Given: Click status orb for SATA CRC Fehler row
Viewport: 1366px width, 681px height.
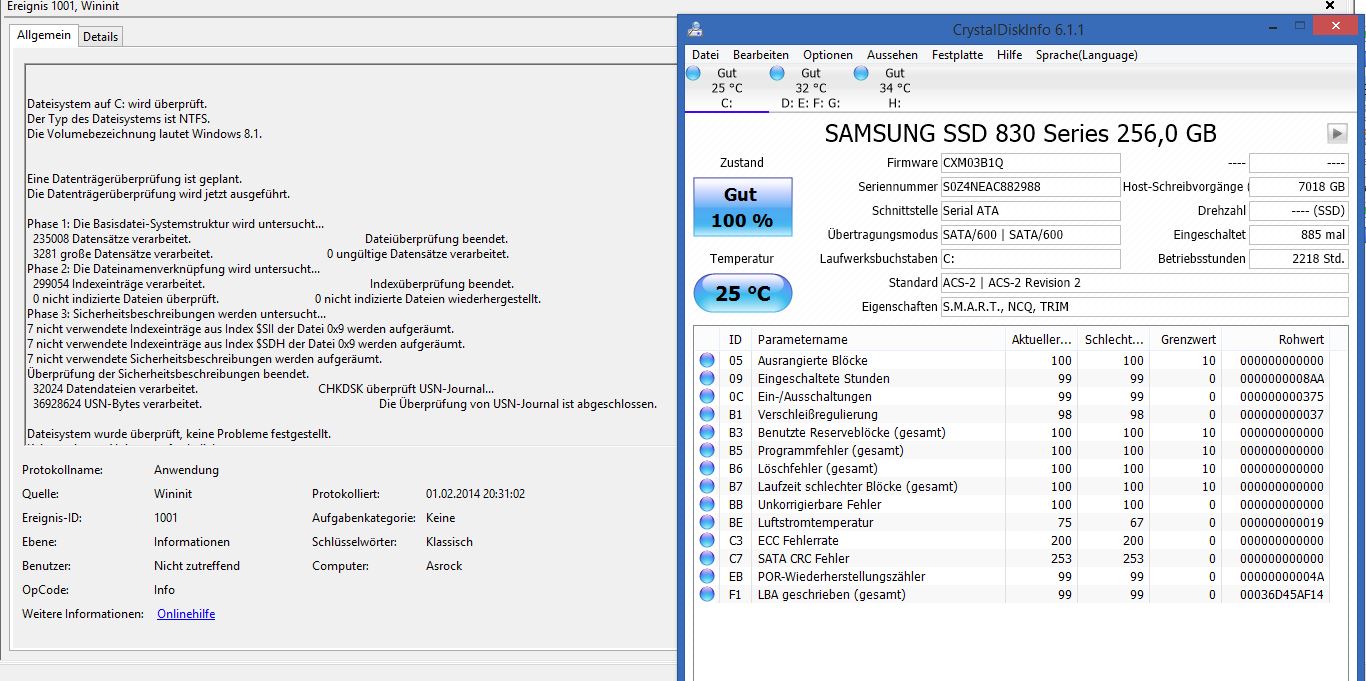Looking at the screenshot, I should coord(707,558).
